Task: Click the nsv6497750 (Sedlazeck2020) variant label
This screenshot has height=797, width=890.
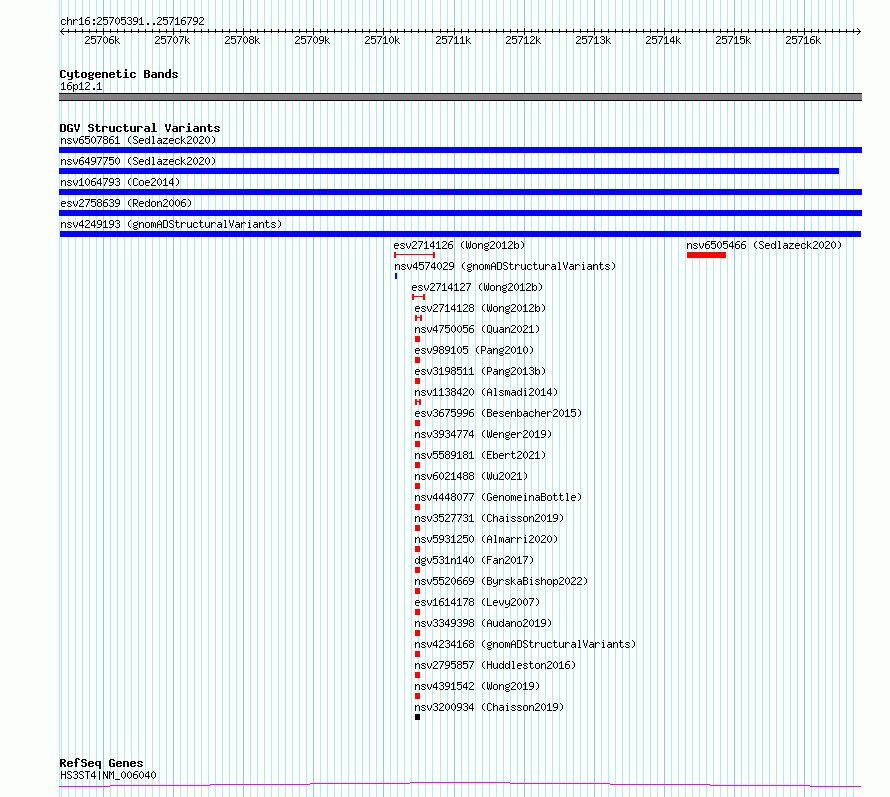Action: tap(138, 161)
